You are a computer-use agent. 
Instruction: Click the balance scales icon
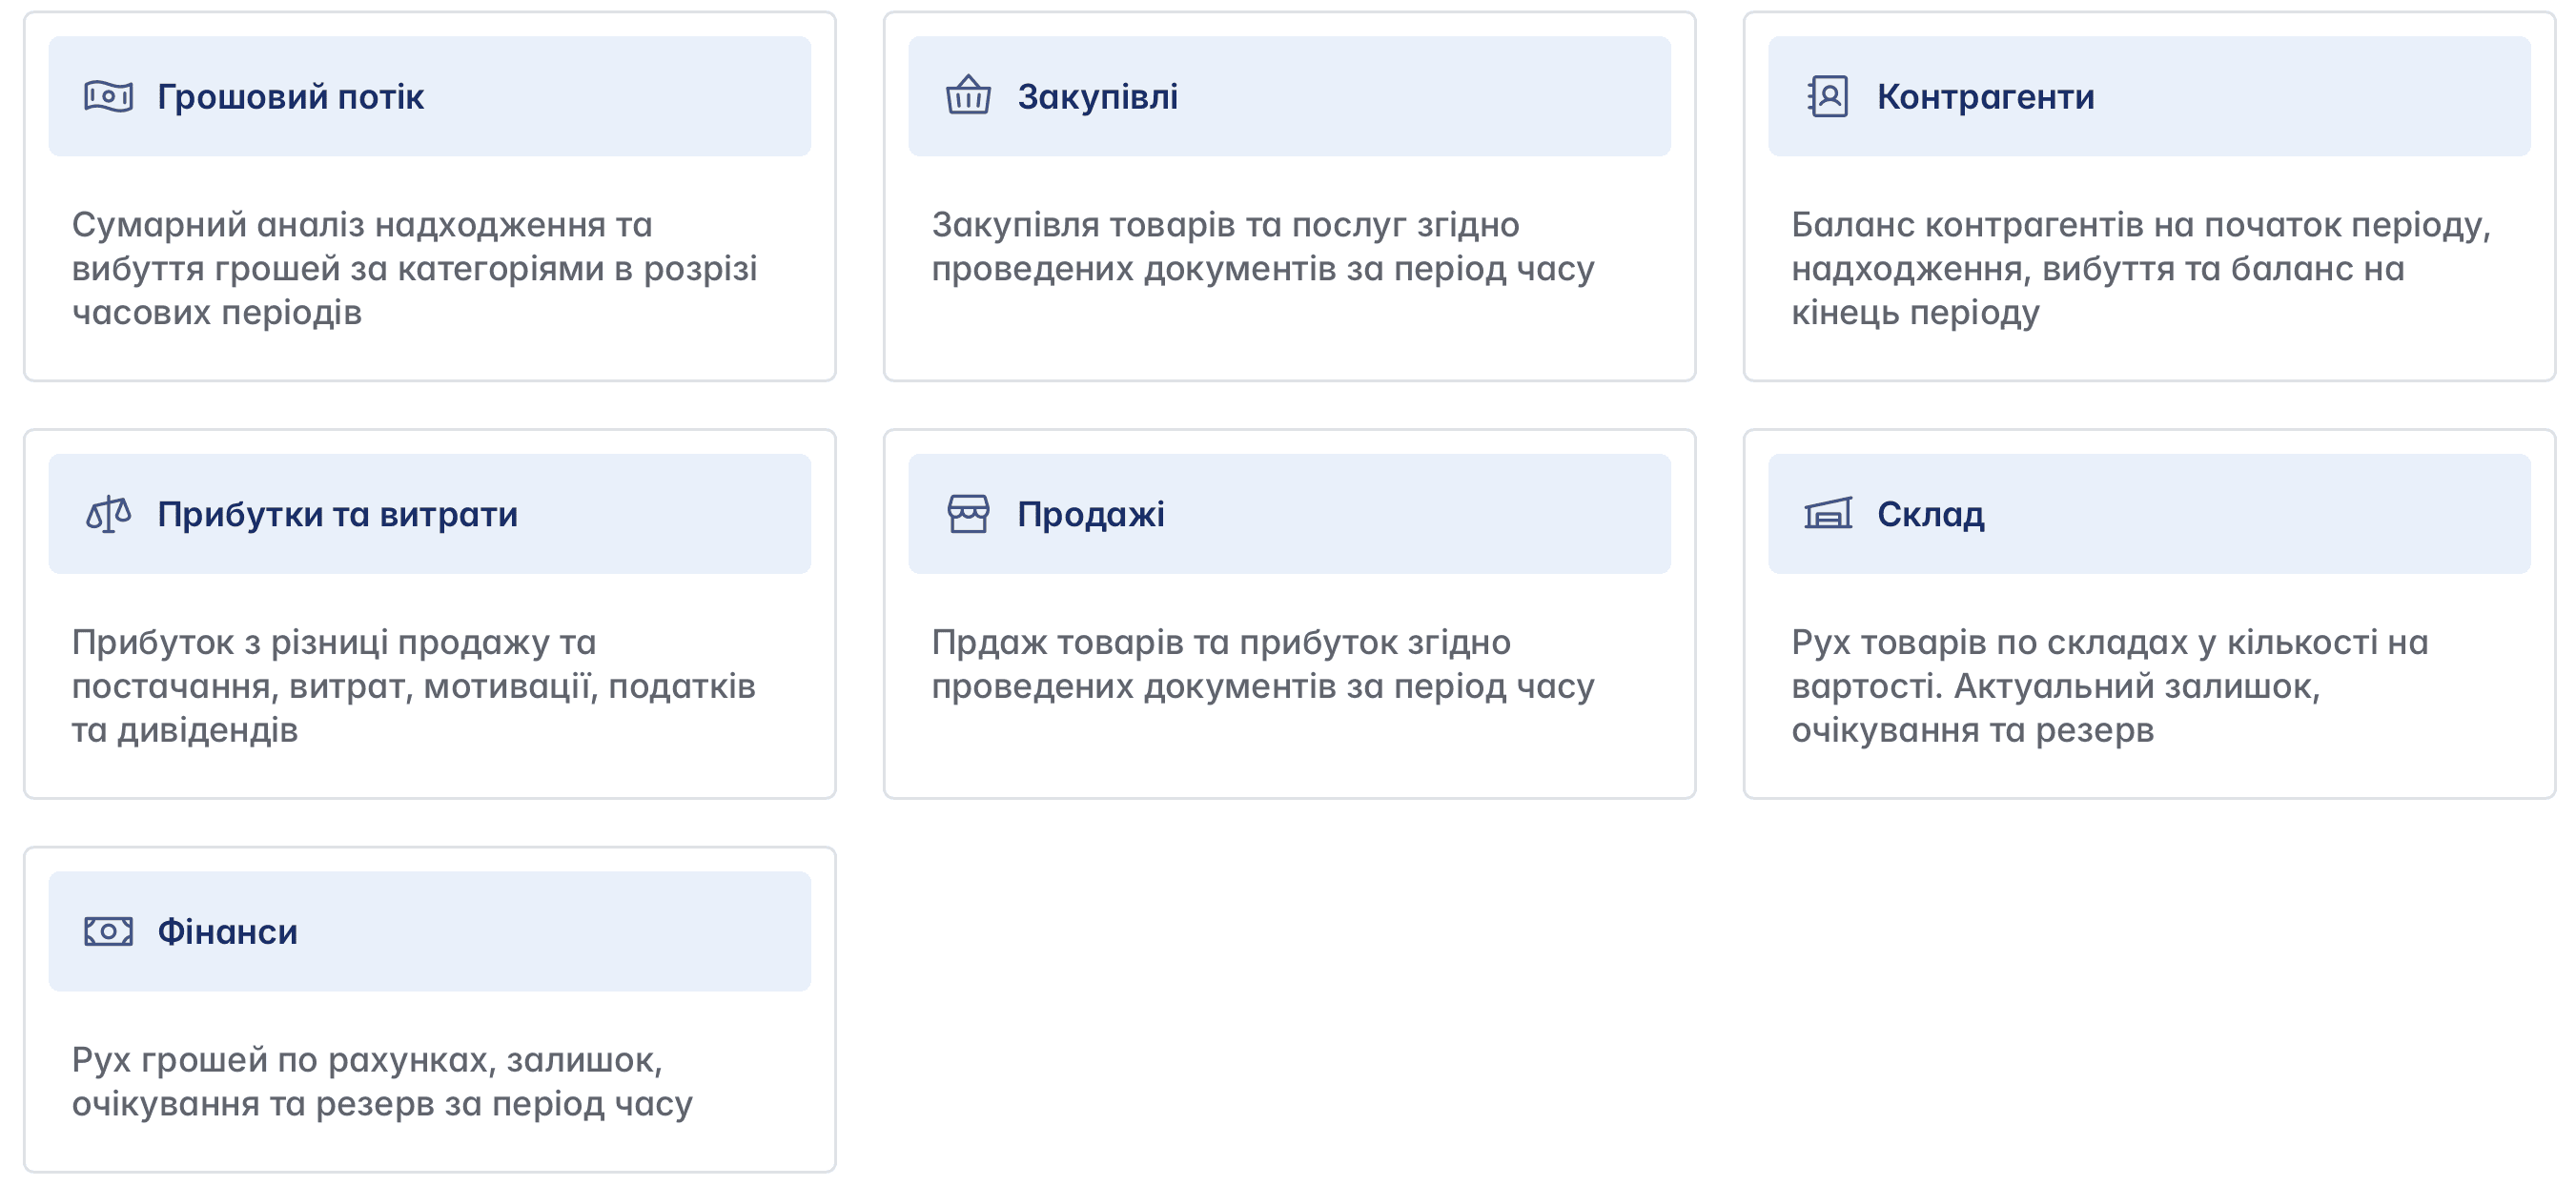point(108,514)
